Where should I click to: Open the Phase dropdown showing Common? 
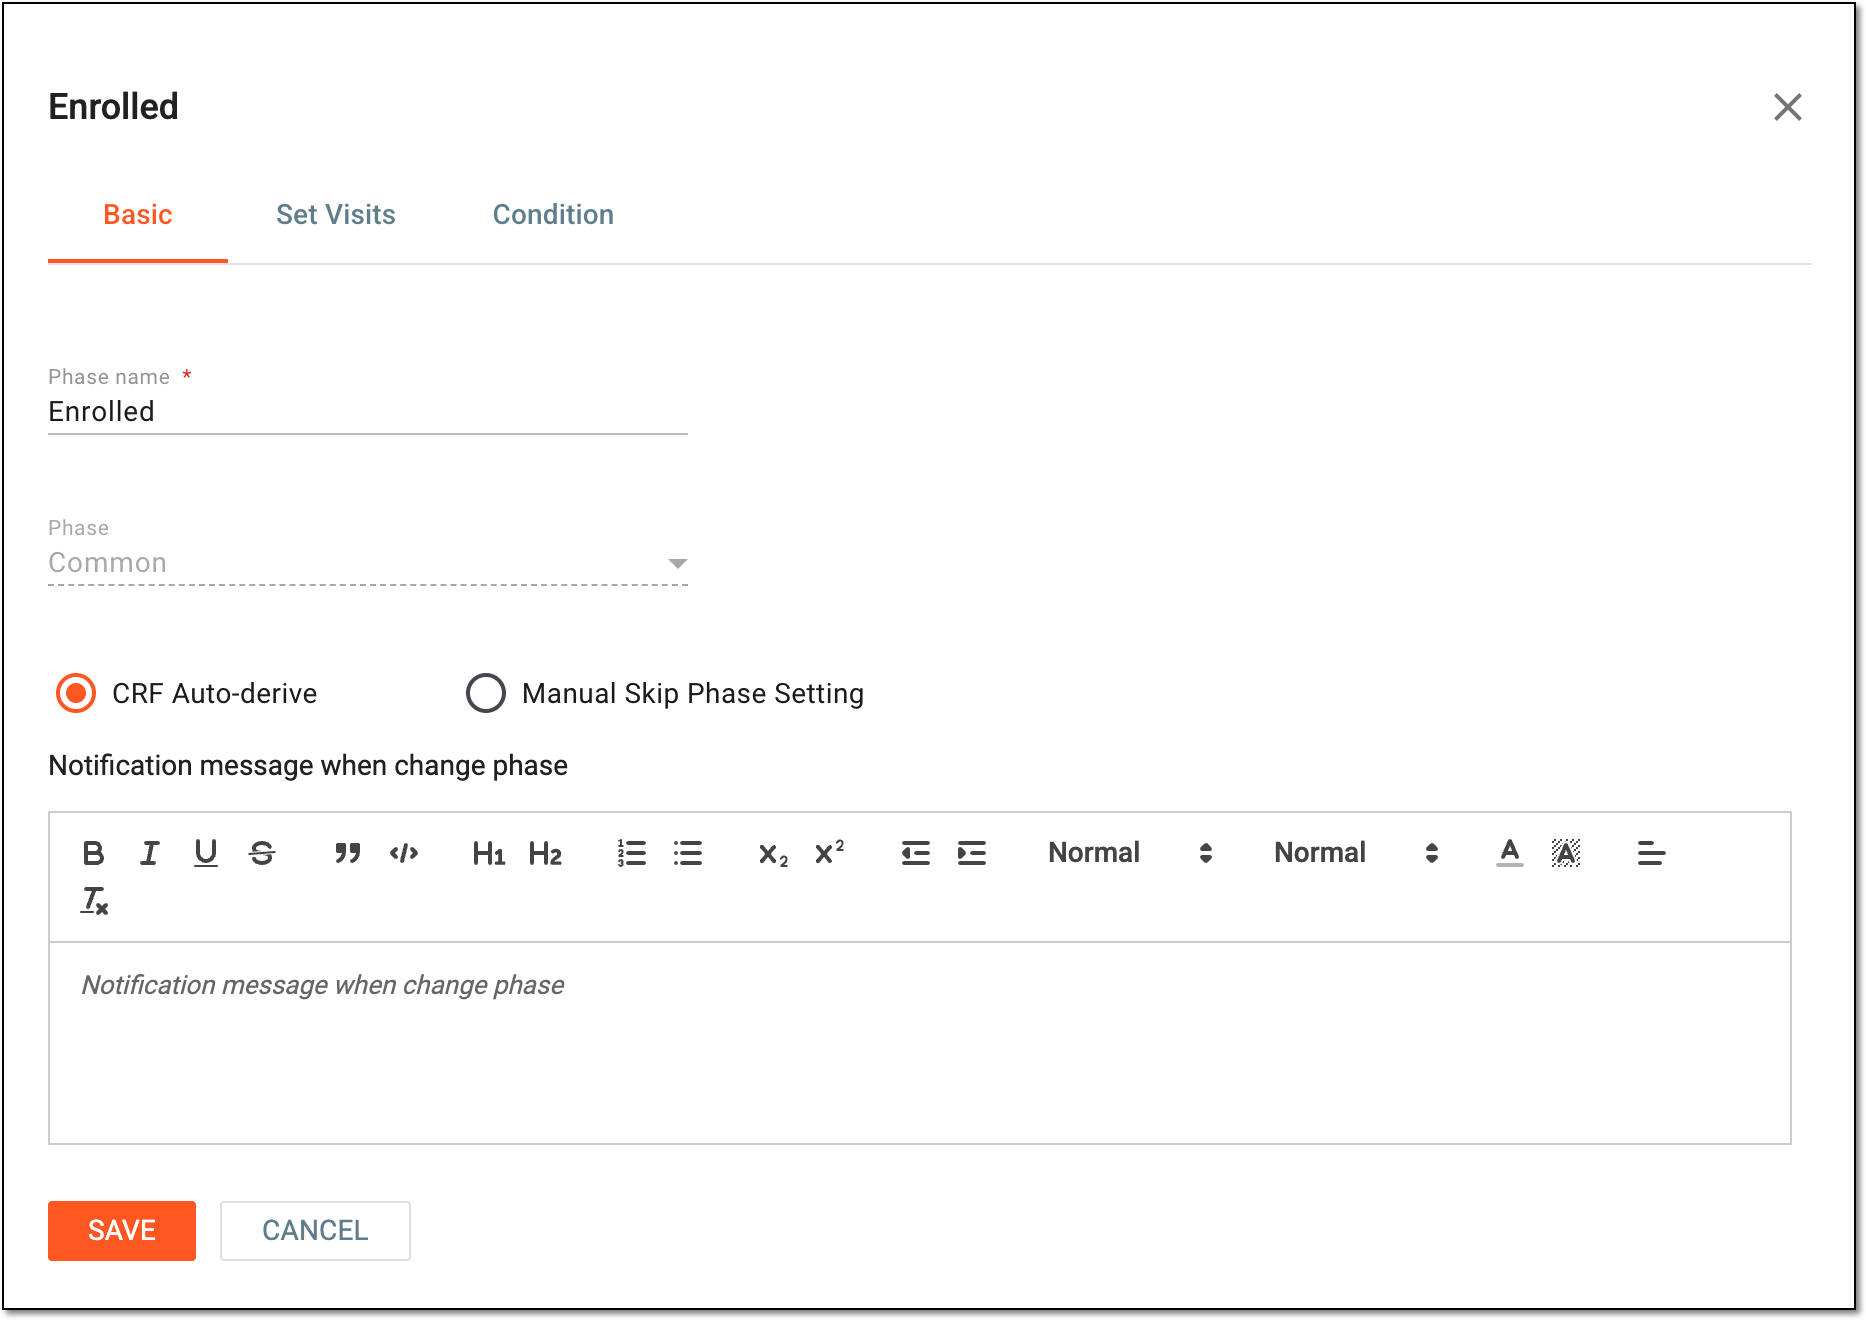point(368,563)
